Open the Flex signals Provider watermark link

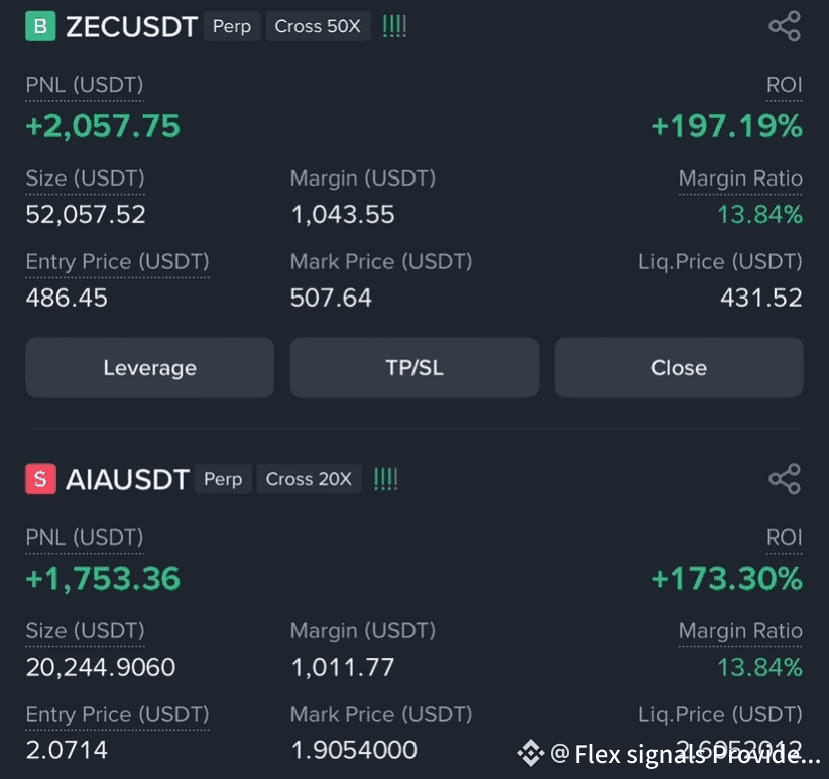click(x=685, y=754)
